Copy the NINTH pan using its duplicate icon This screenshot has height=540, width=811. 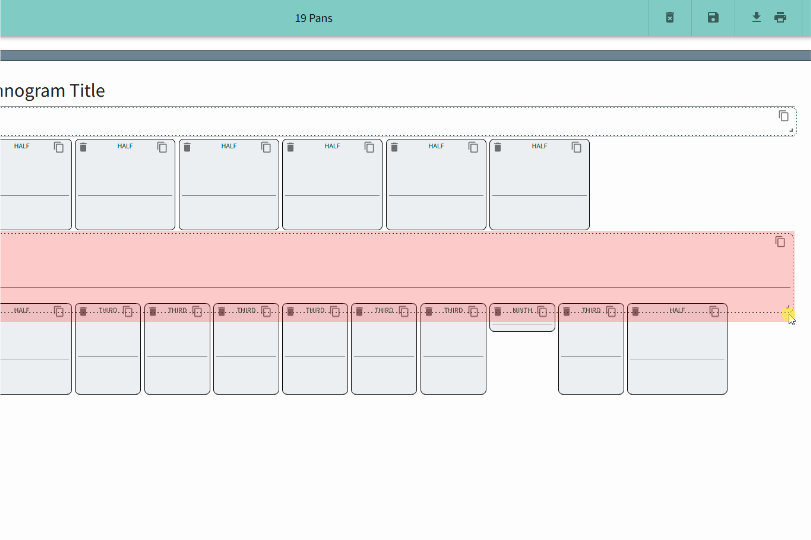pyautogui.click(x=542, y=312)
